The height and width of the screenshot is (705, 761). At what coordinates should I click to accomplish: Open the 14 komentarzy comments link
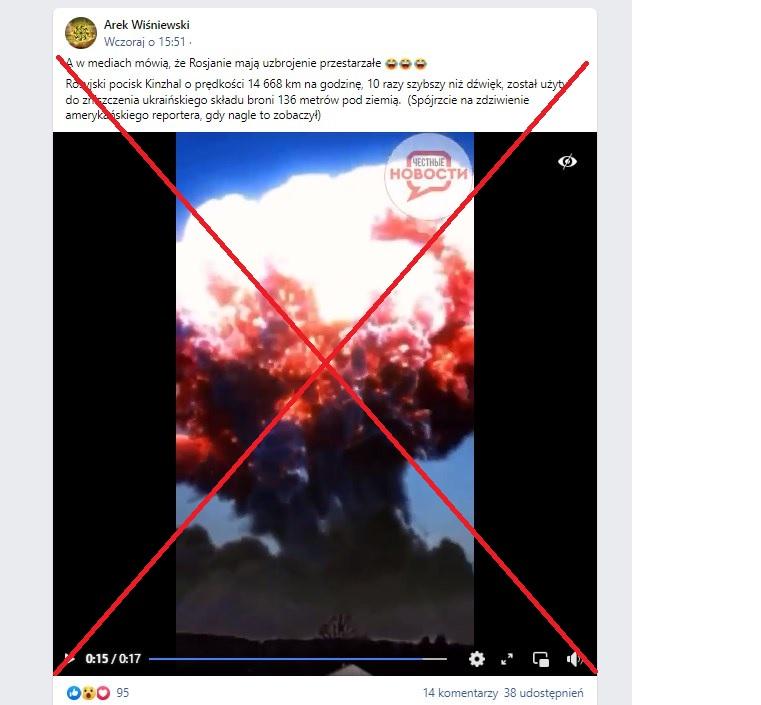460,693
